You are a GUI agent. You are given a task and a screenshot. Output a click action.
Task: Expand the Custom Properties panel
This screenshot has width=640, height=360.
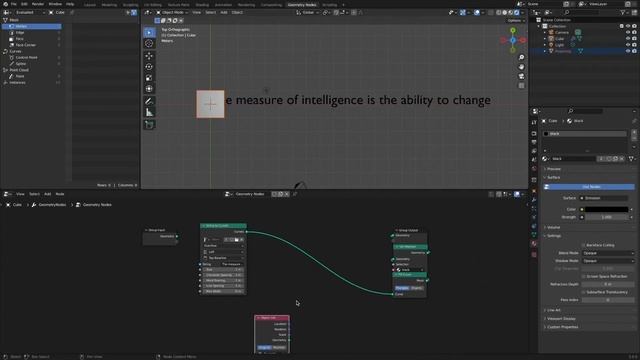point(562,327)
